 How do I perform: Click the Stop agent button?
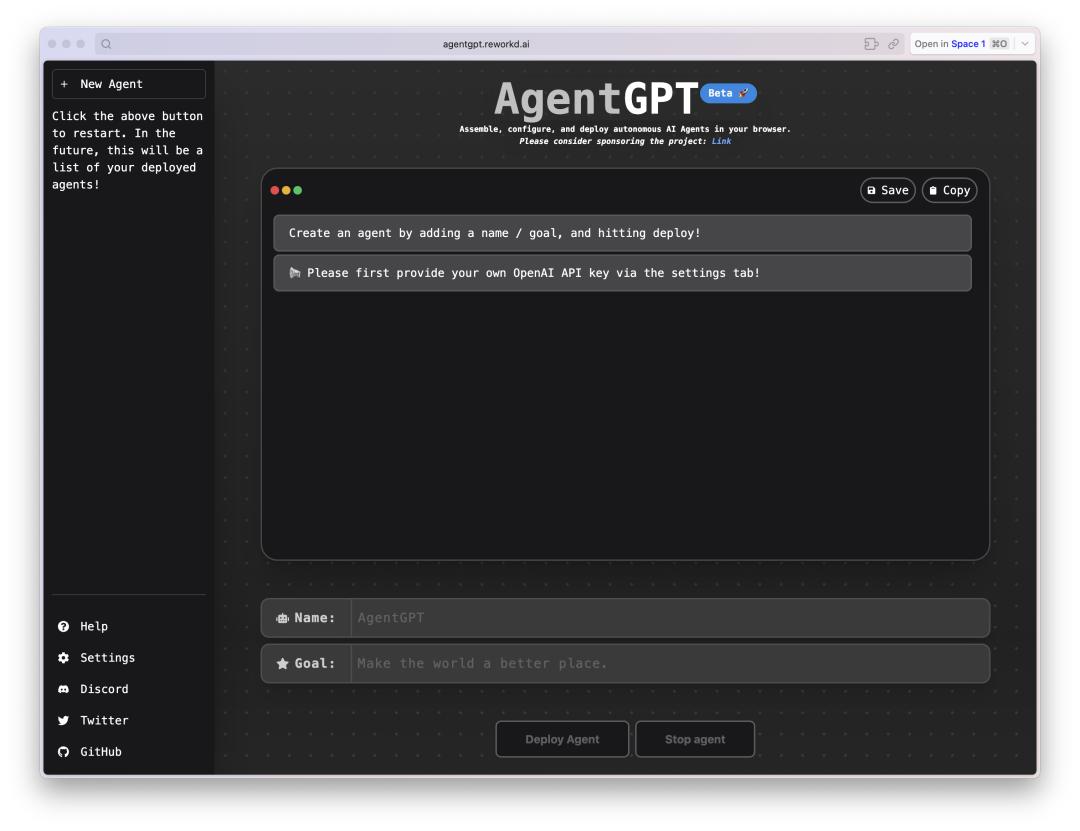(695, 739)
